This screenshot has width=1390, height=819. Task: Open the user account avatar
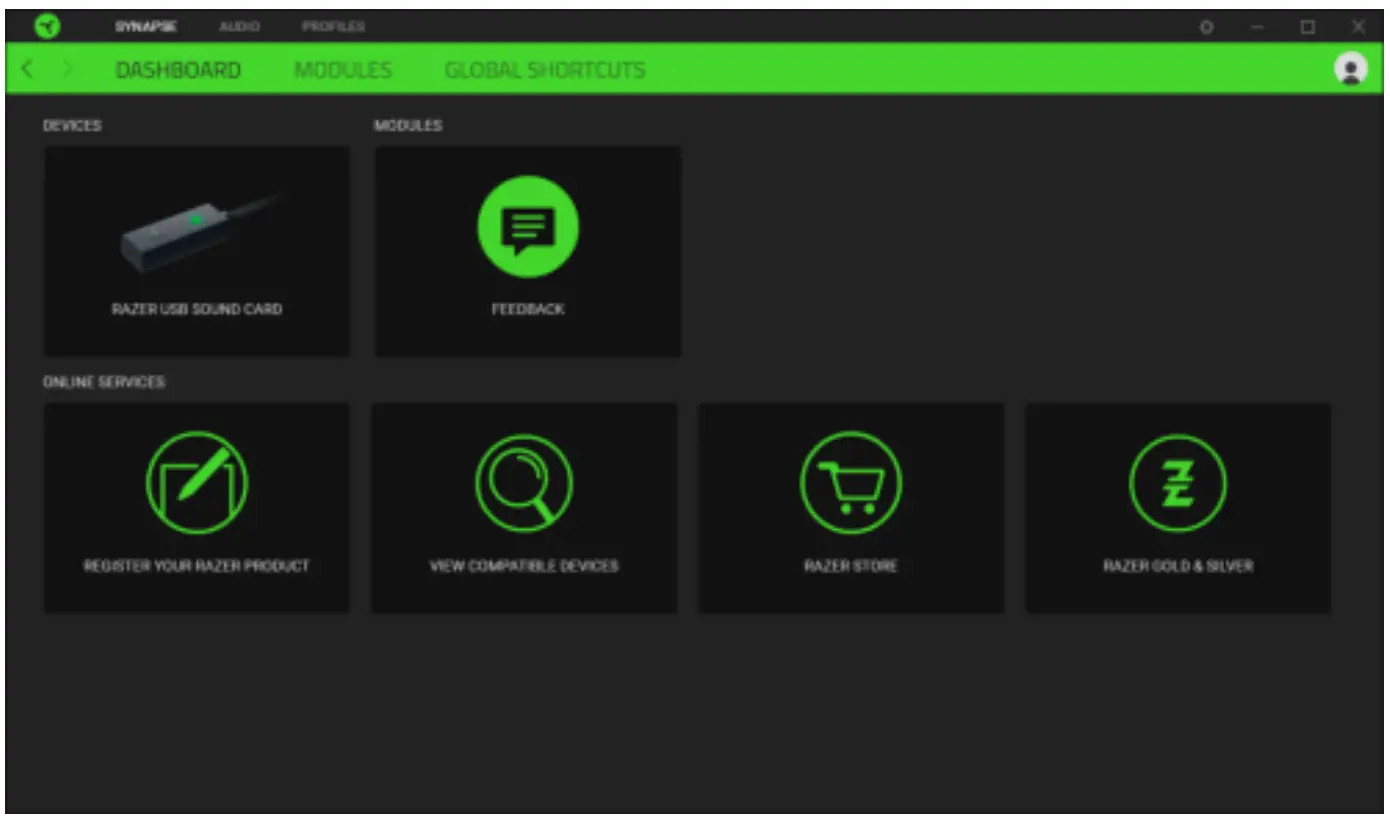point(1351,69)
